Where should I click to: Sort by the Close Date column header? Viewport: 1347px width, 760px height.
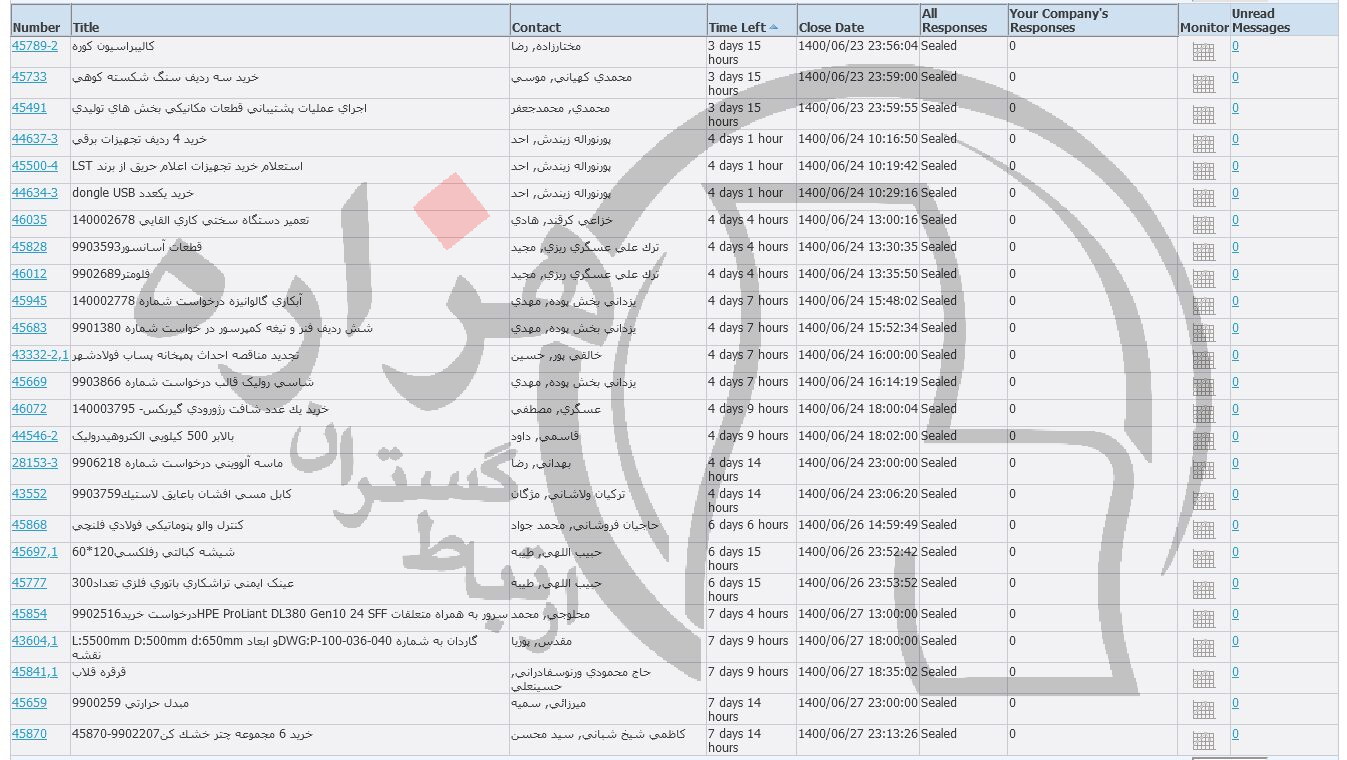coord(831,27)
